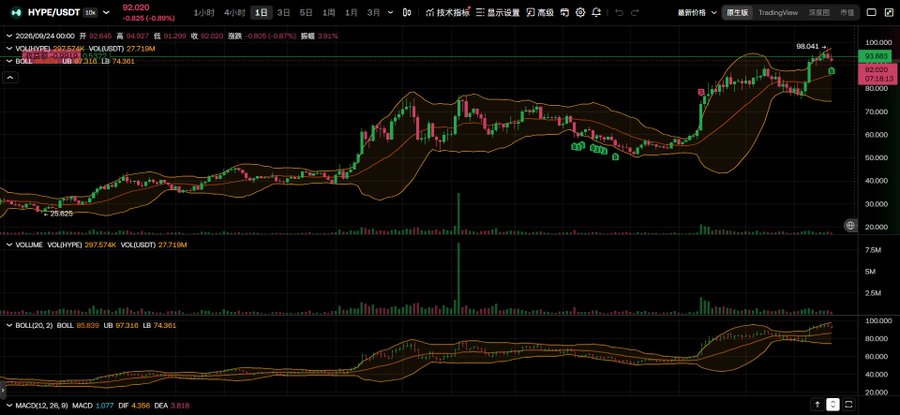Select the 4小时 timeframe
The height and width of the screenshot is (415, 900).
tap(234, 12)
